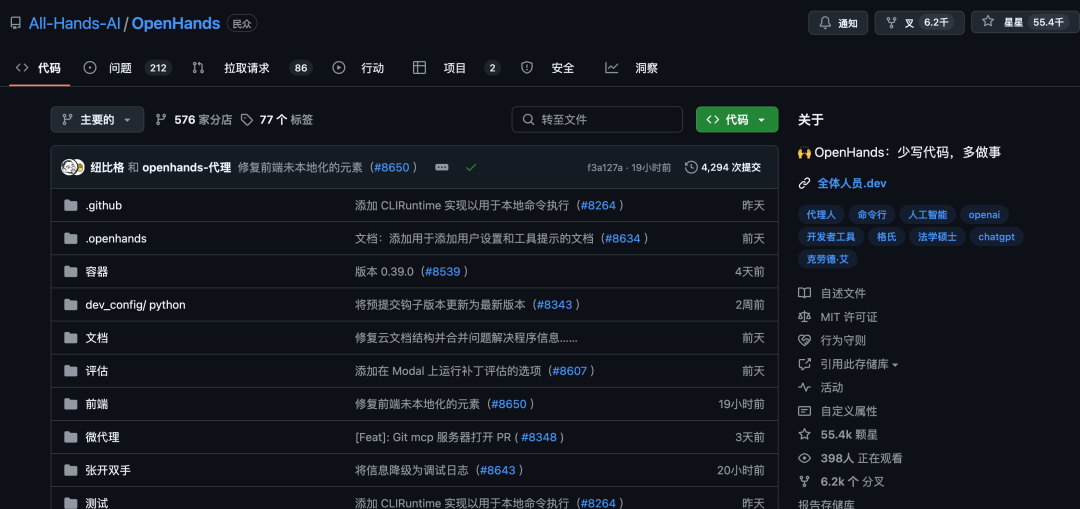Click the 法学硕士 topic tag

tap(937, 237)
